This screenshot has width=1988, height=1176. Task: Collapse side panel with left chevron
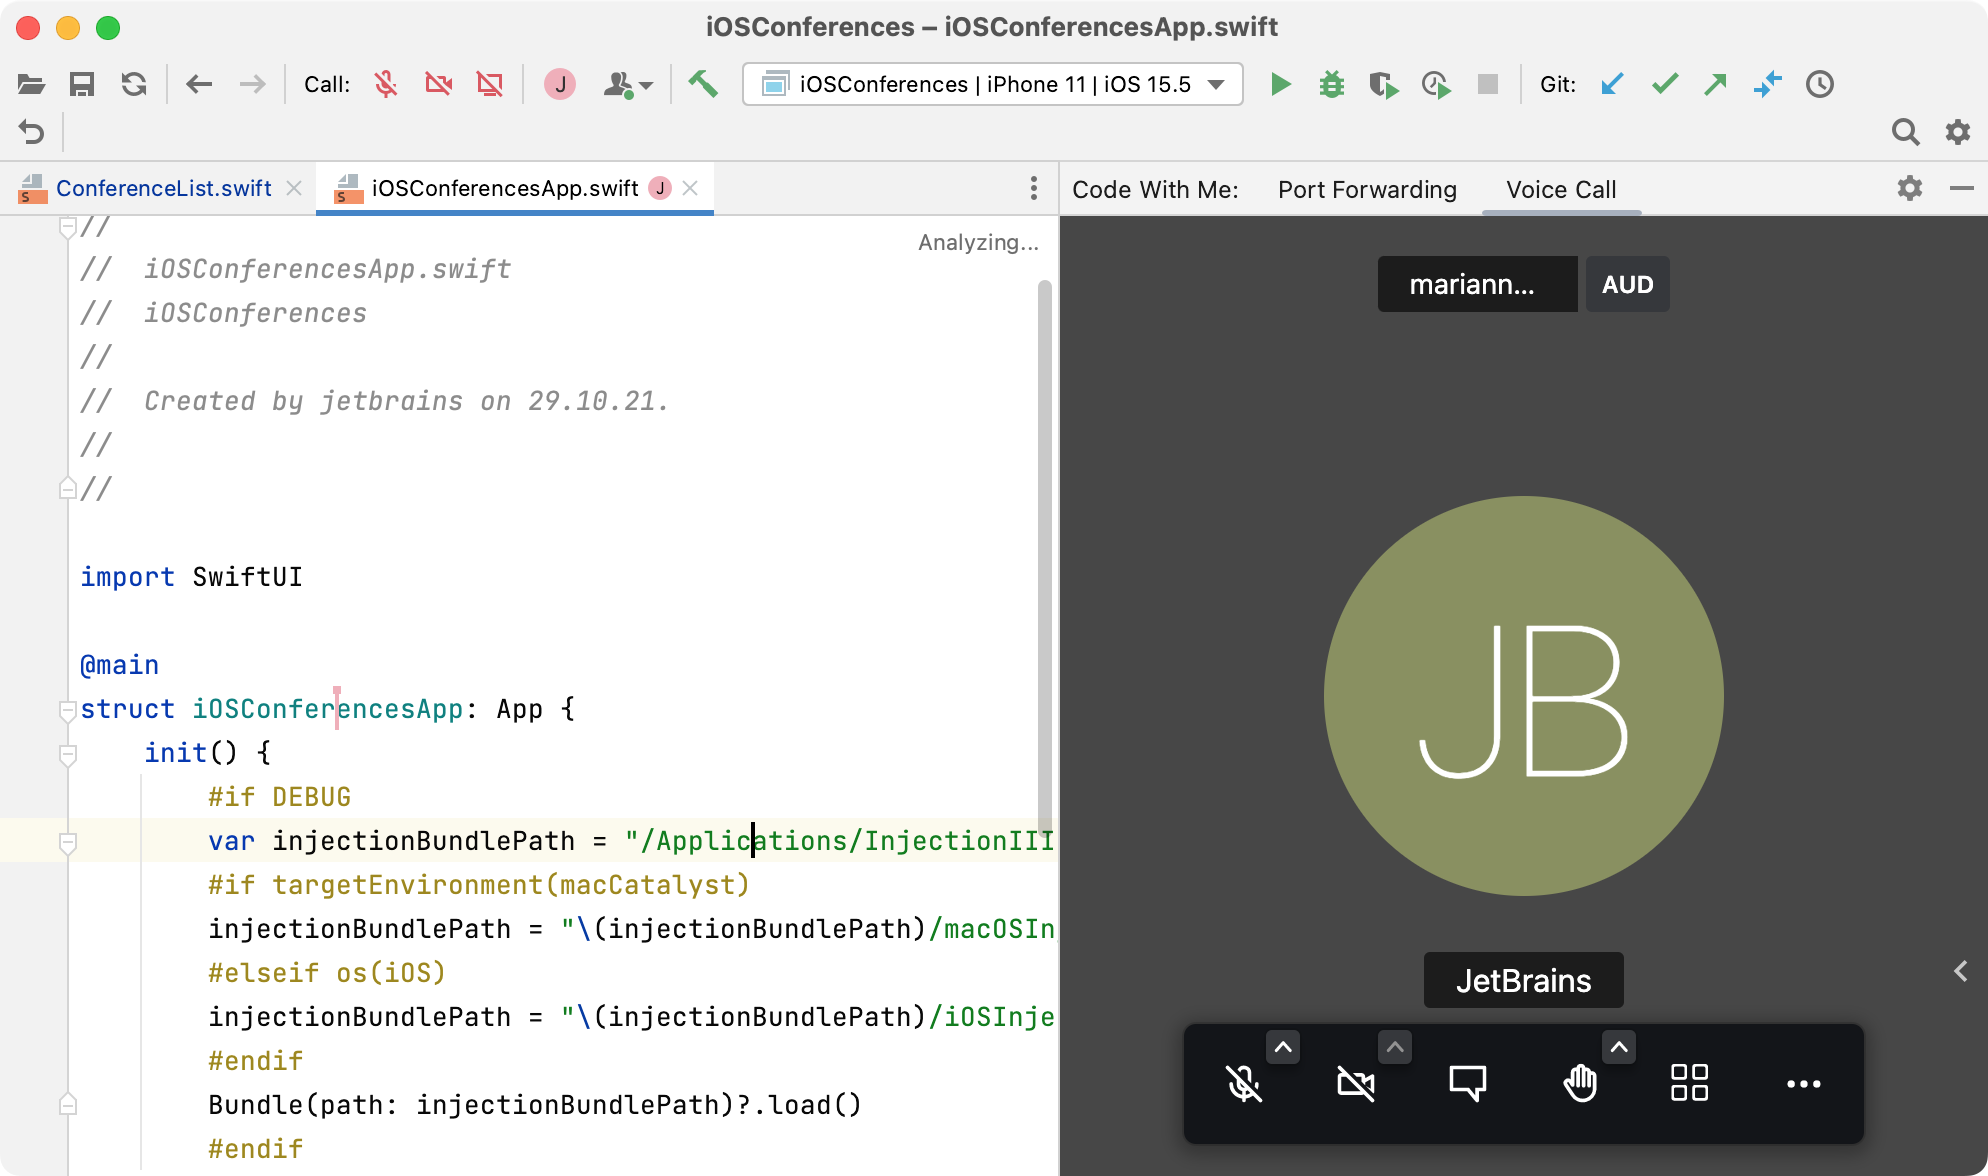(1960, 971)
